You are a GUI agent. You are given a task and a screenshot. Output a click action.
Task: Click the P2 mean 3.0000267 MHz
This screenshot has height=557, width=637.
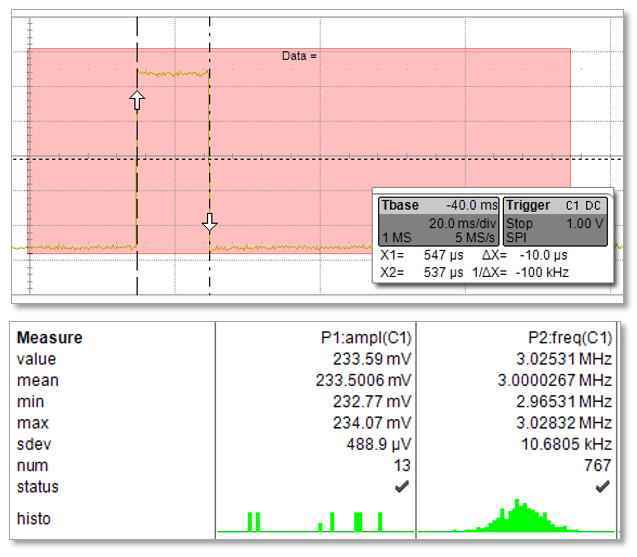pyautogui.click(x=555, y=380)
